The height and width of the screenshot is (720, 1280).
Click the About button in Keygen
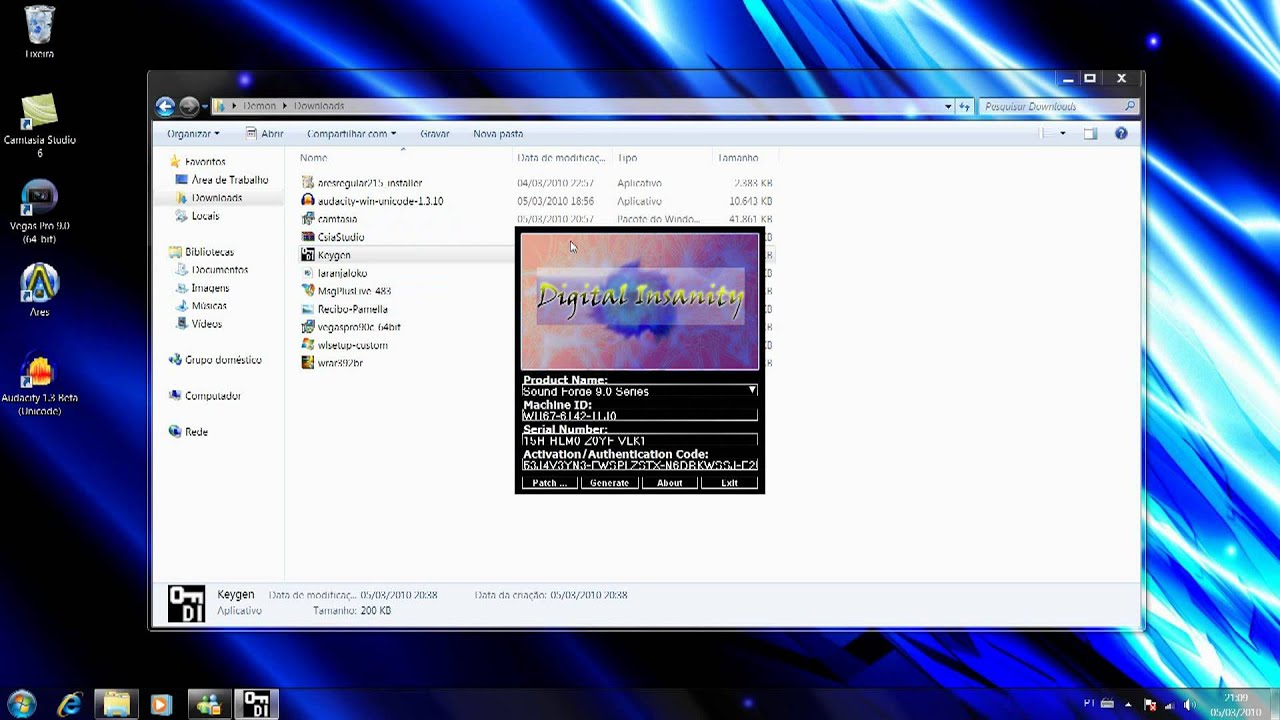pyautogui.click(x=669, y=483)
